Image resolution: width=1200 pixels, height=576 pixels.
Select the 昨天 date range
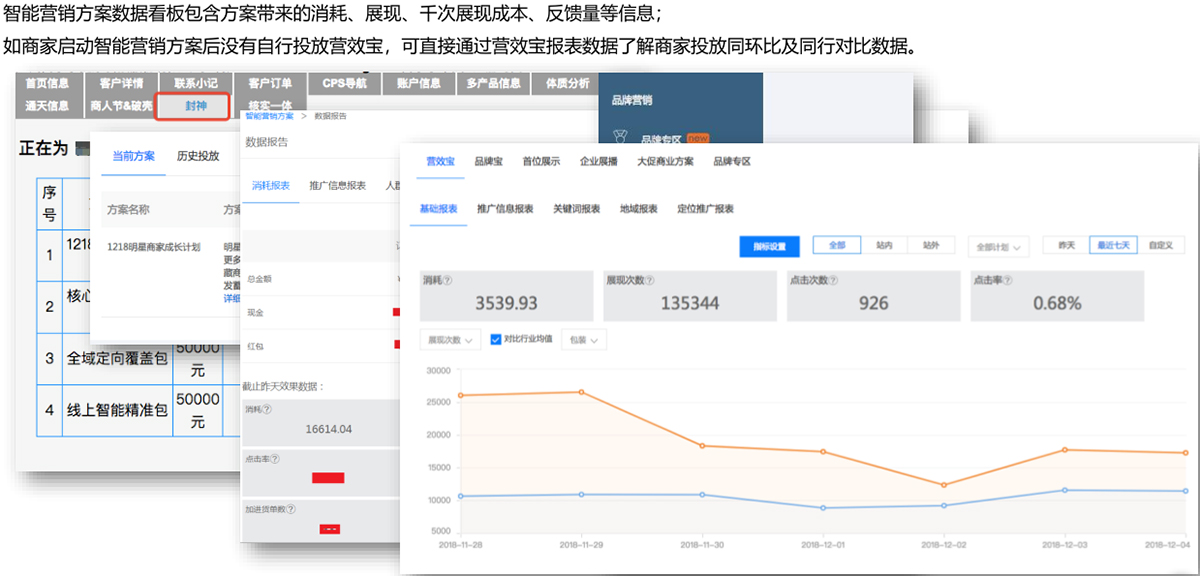point(1066,245)
